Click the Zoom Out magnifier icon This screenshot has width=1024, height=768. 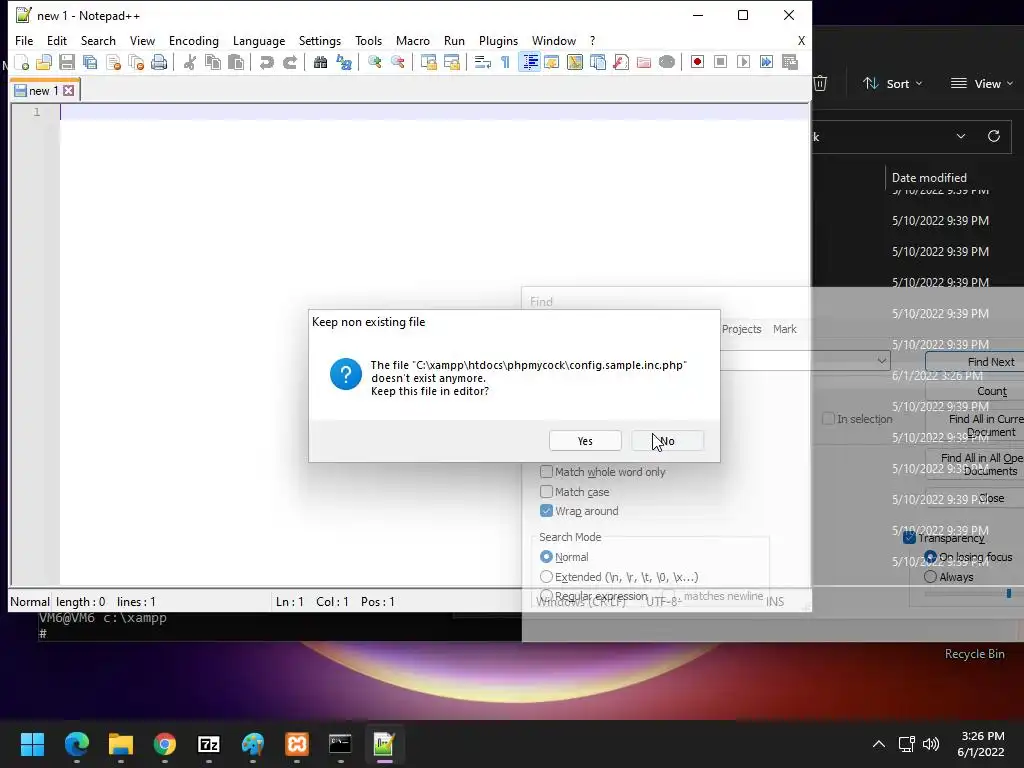(398, 62)
